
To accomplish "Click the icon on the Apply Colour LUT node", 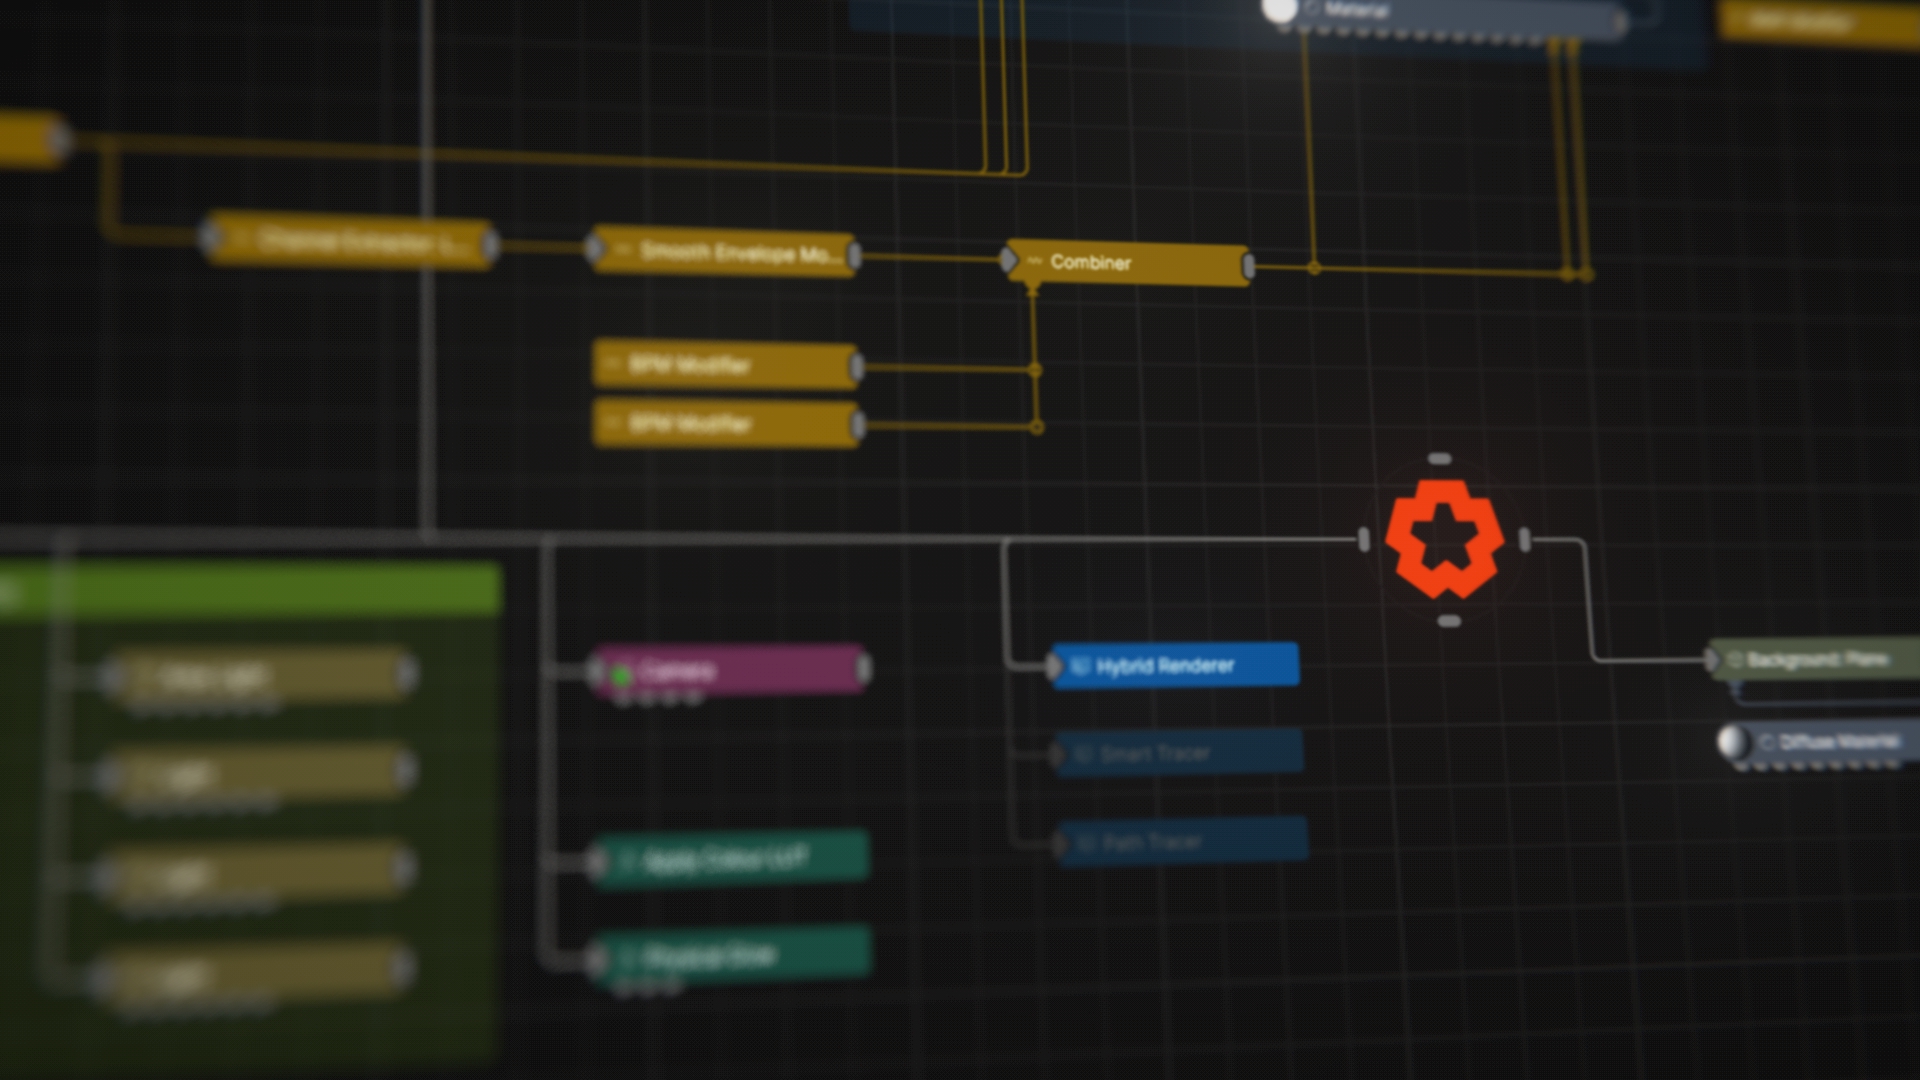I will [x=628, y=858].
